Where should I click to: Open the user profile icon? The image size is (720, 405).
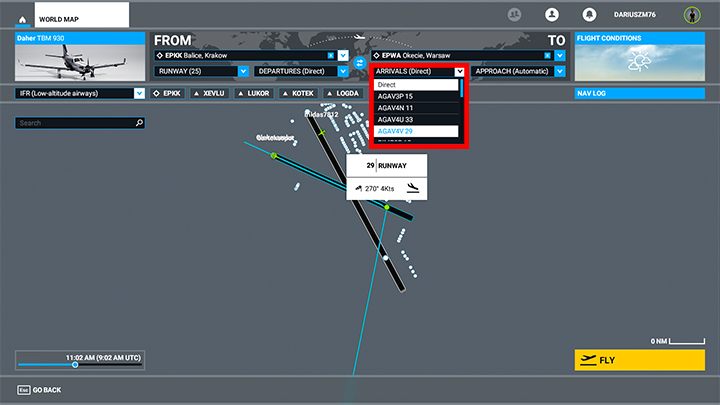tap(551, 15)
